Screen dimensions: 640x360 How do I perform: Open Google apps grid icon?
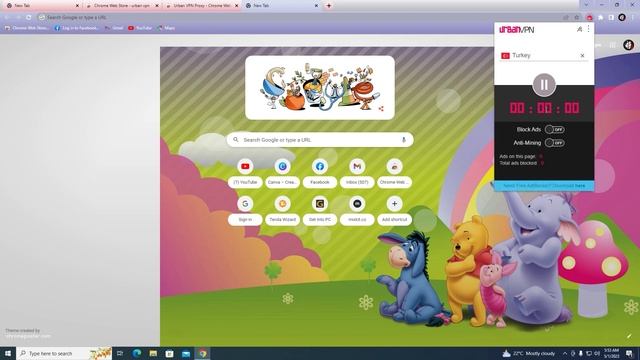point(612,45)
